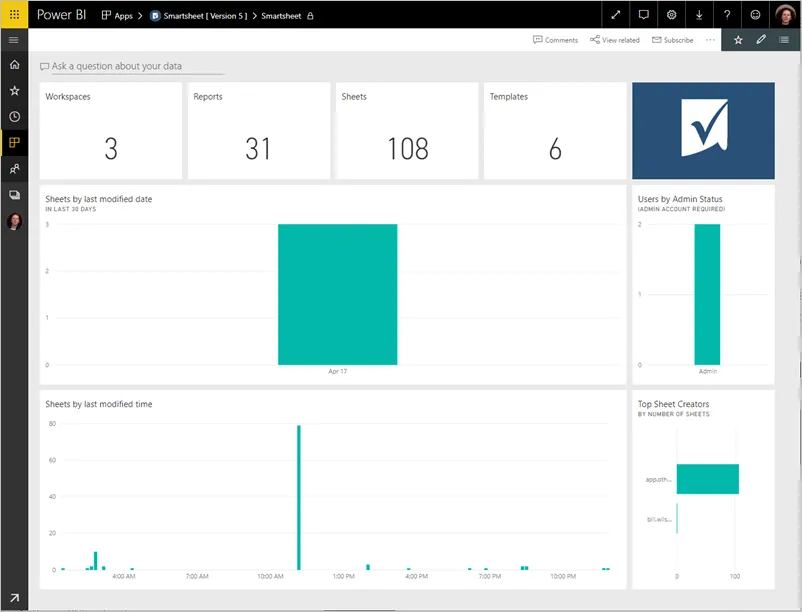Click the Smartsheet app icon in breadcrumb
Image resolution: width=802 pixels, height=612 pixels.
click(155, 16)
